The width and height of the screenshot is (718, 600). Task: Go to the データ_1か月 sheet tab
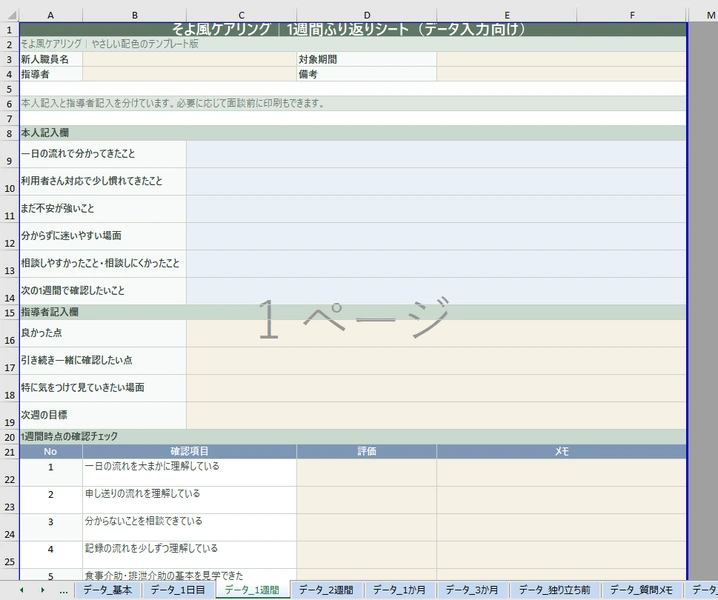(x=400, y=591)
